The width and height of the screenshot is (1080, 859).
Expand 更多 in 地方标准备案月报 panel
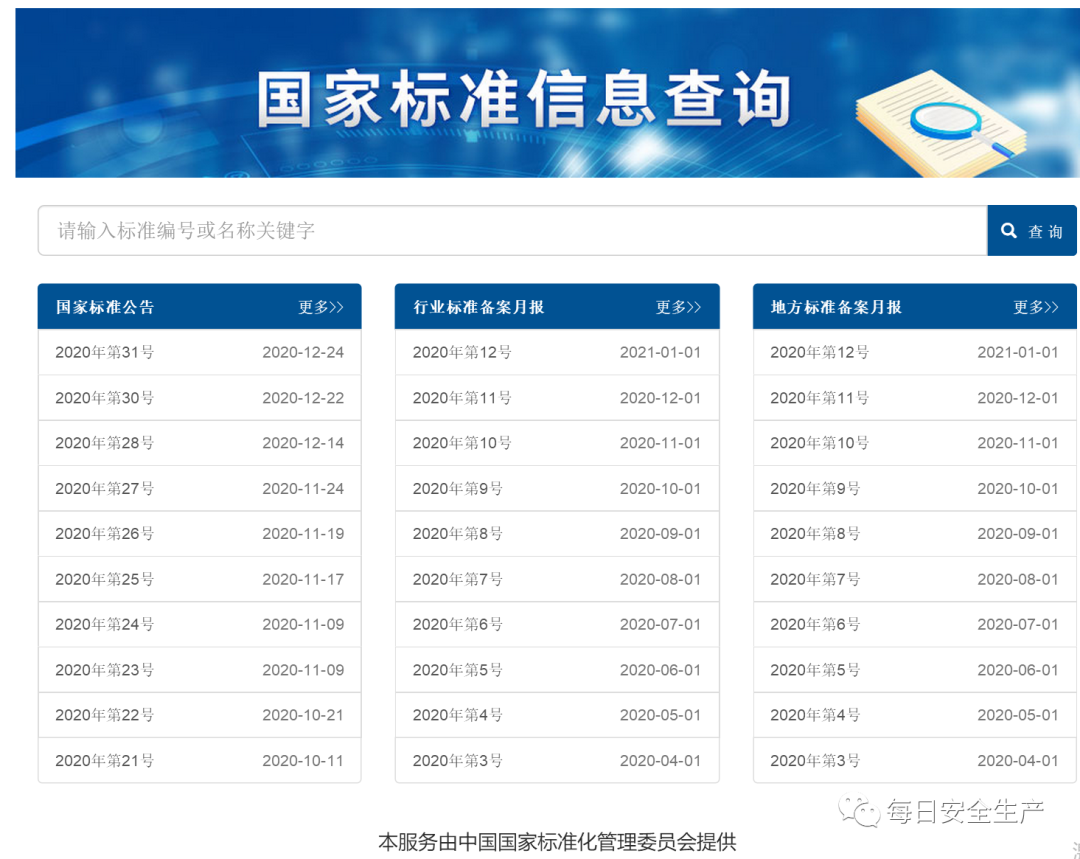coord(1035,307)
